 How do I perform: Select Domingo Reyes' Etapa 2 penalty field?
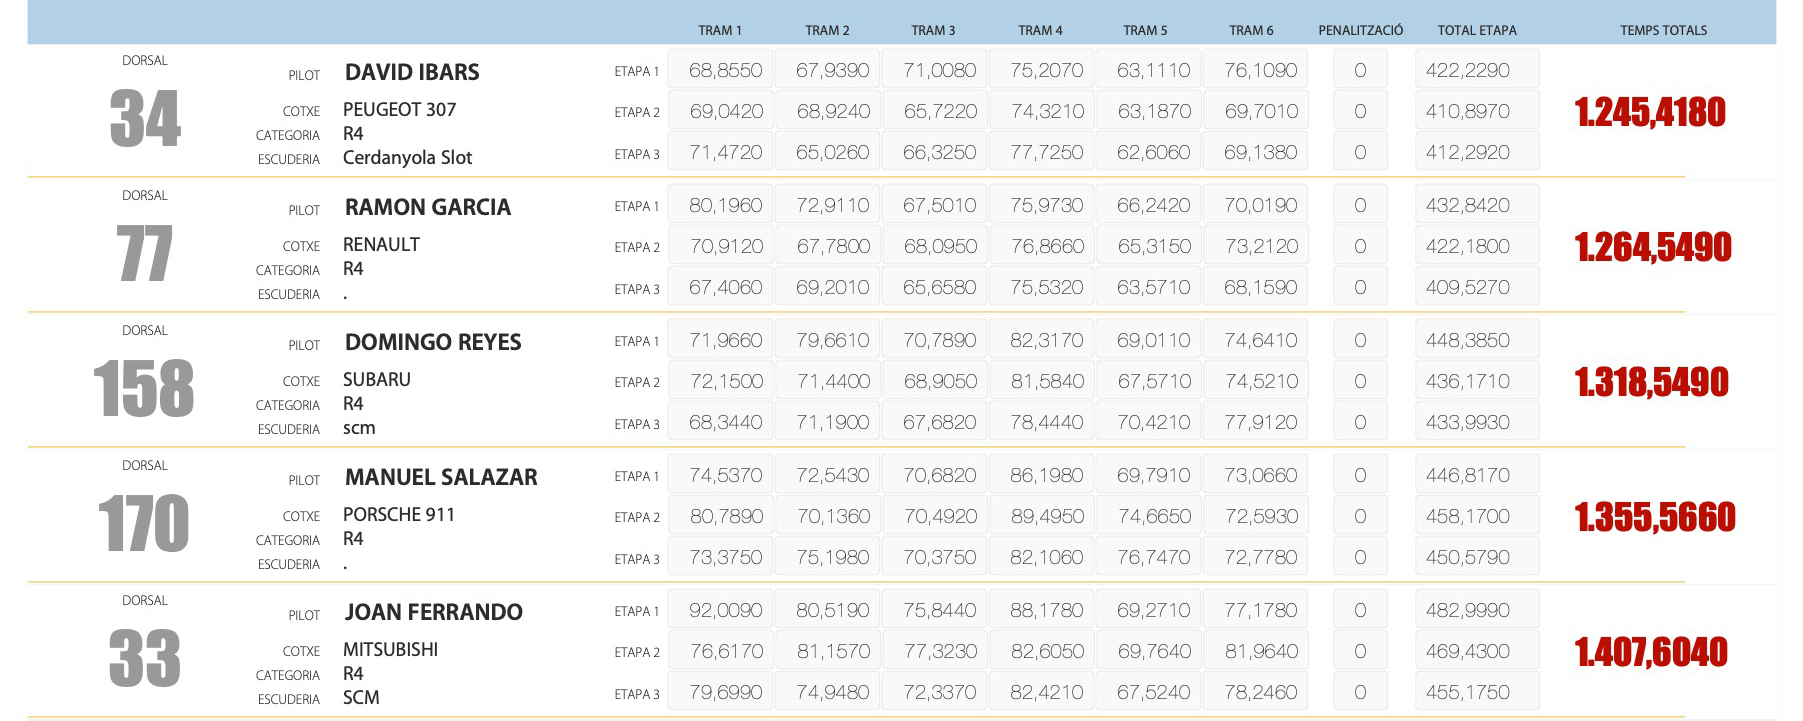[1360, 382]
